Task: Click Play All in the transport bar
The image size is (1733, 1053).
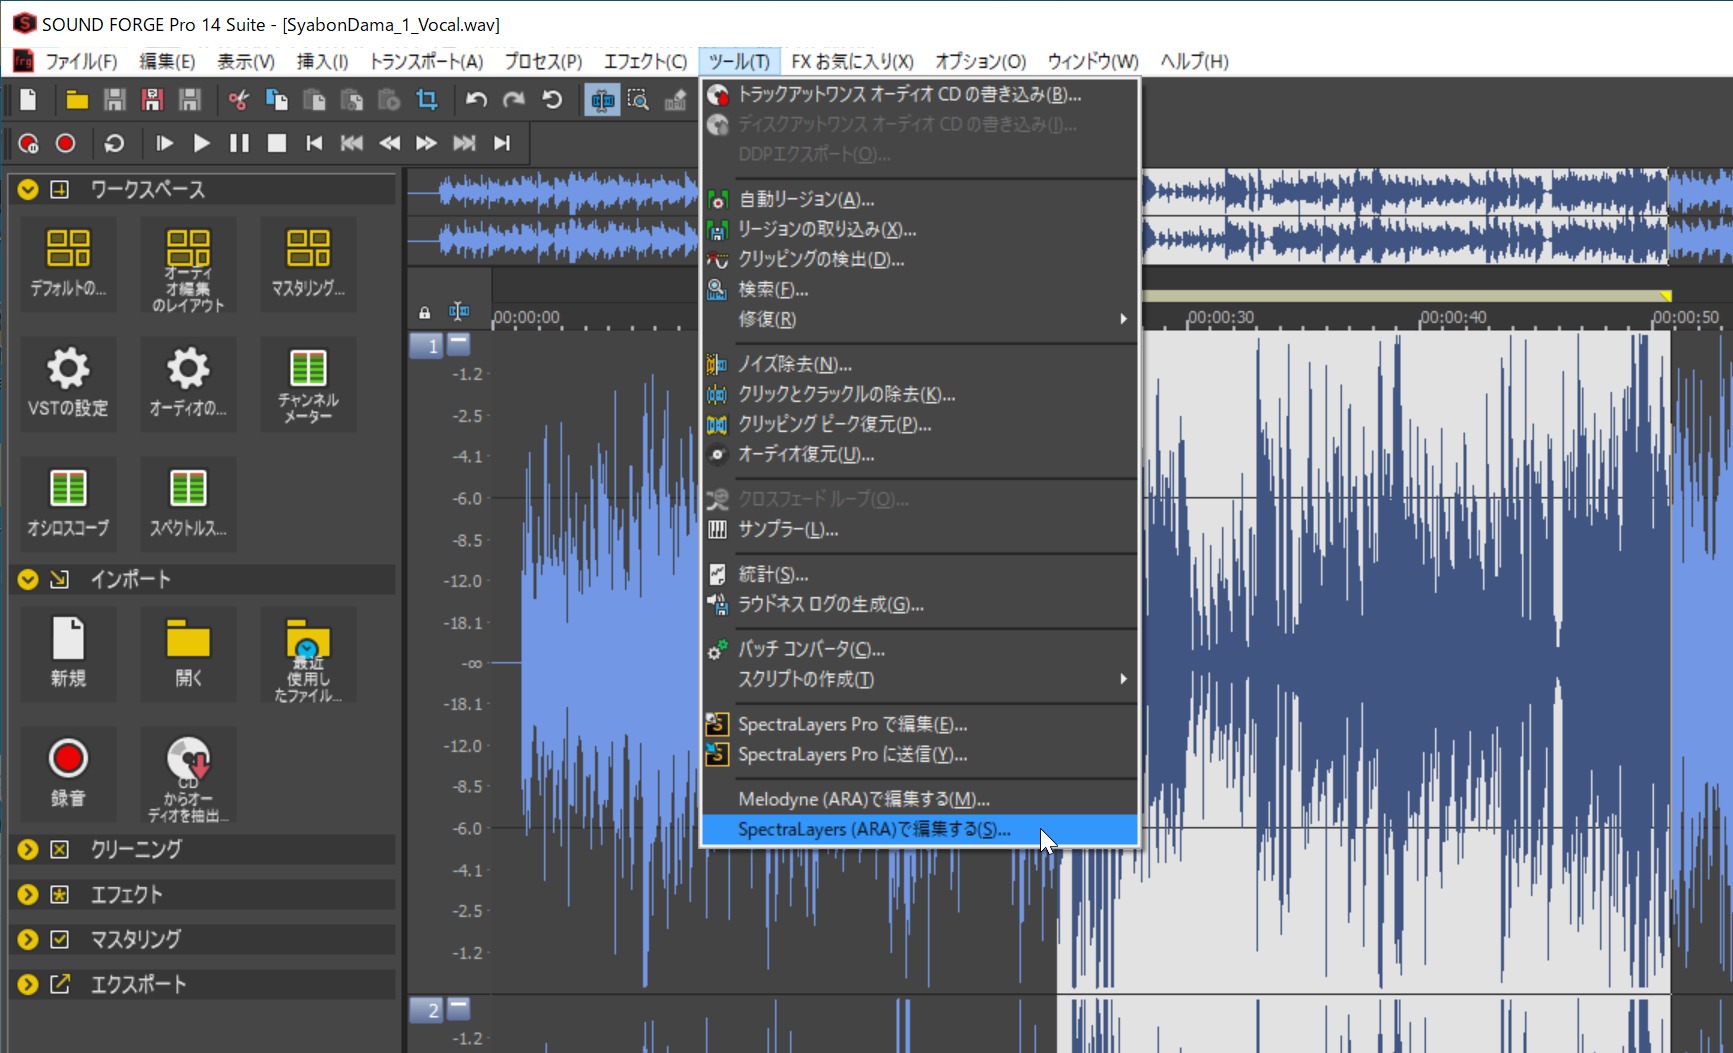Action: (x=164, y=143)
